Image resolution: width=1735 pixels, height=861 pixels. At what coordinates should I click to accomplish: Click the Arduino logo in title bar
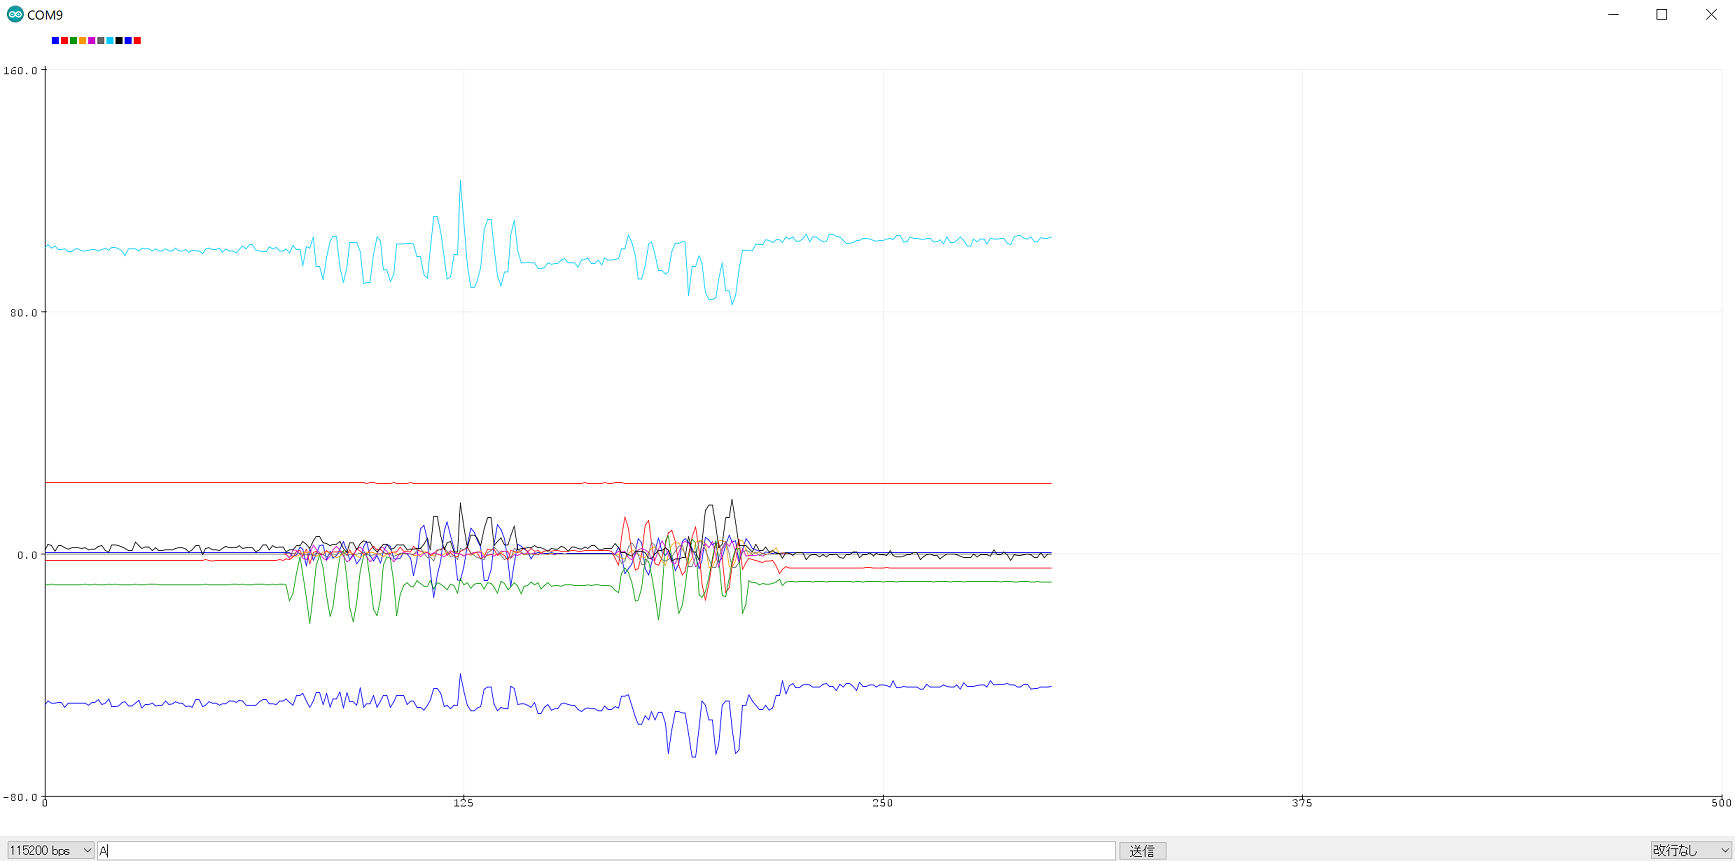[x=15, y=14]
